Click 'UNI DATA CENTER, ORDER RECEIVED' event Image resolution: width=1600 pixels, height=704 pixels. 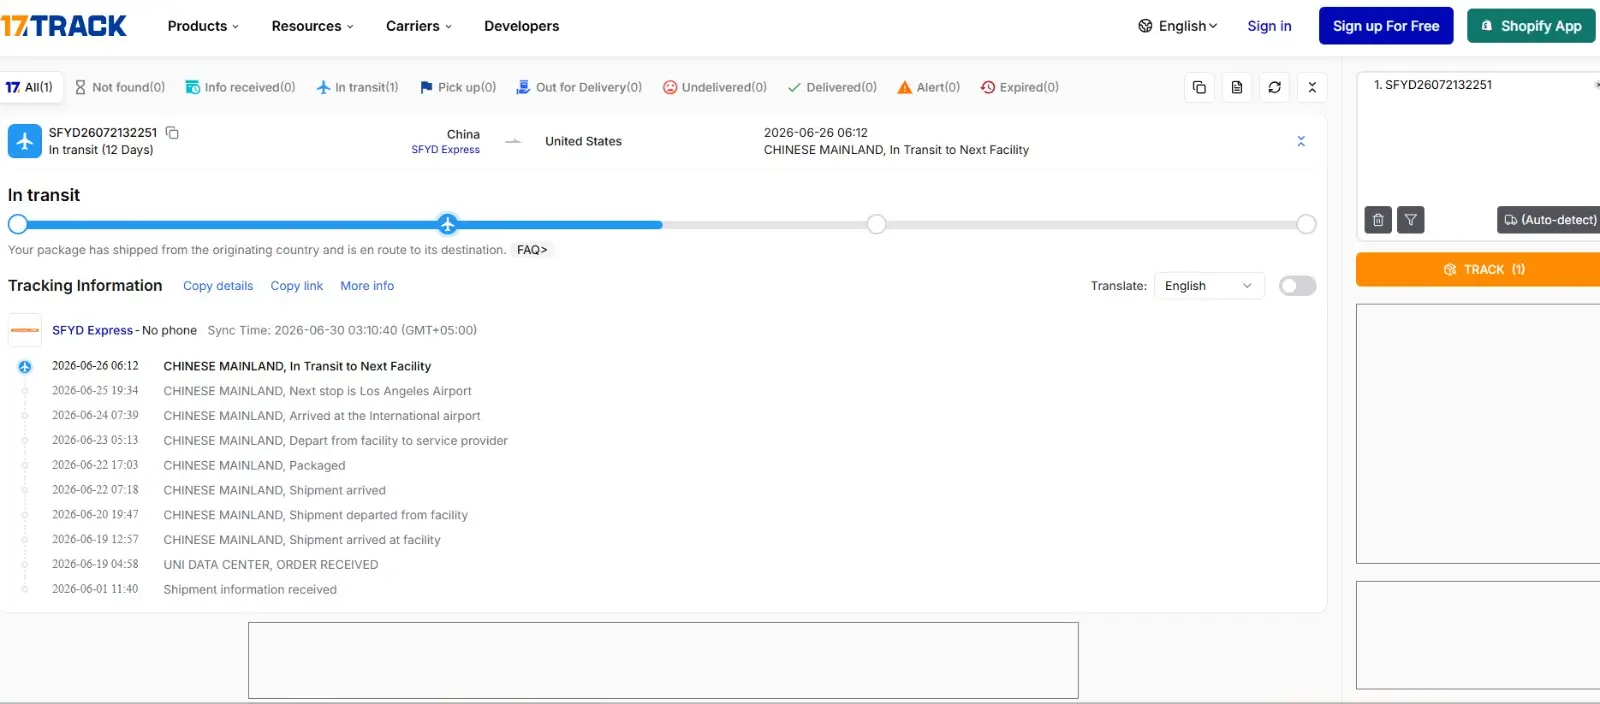click(x=271, y=565)
